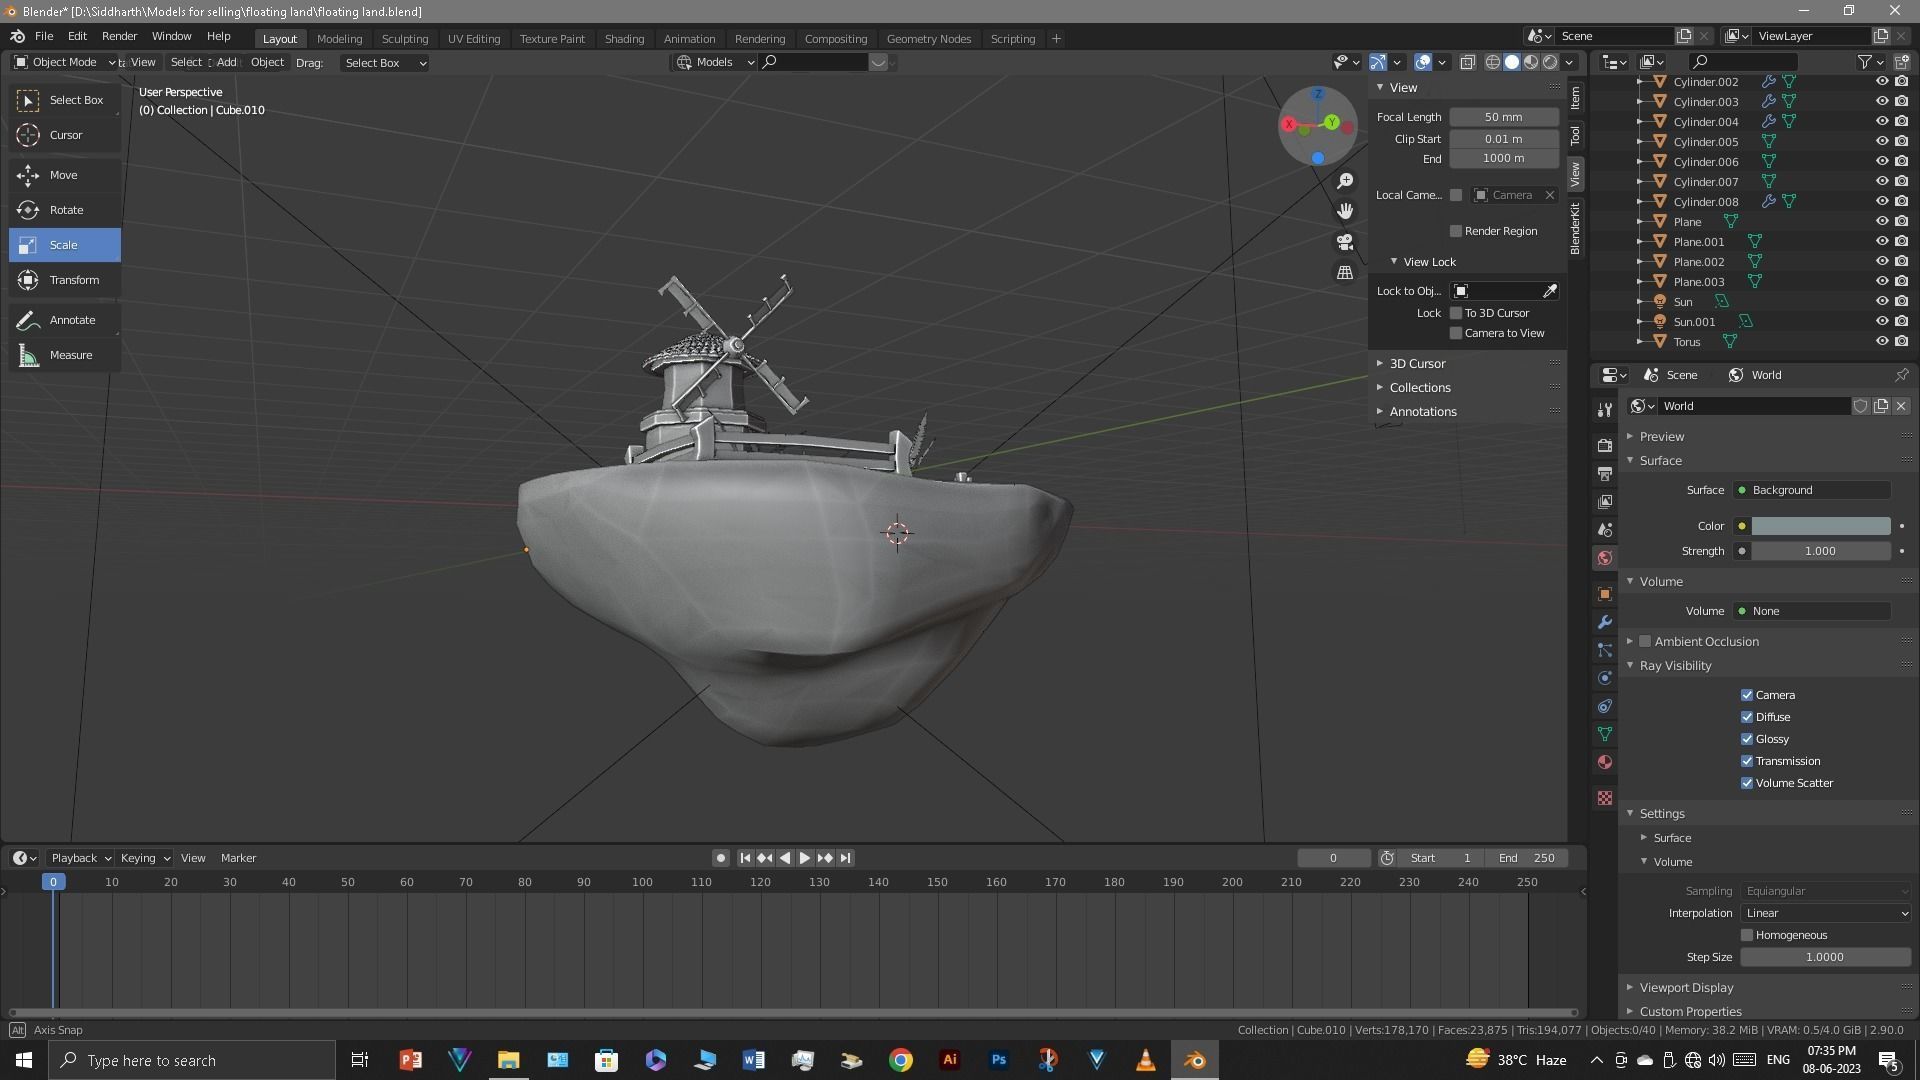Open Physics properties tab icon
Image resolution: width=1920 pixels, height=1080 pixels.
1605,678
